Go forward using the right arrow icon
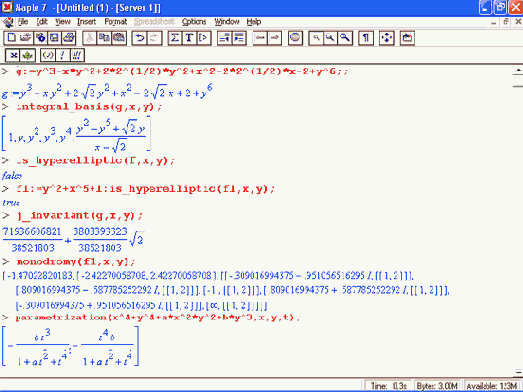This screenshot has width=523, height=392. click(274, 38)
